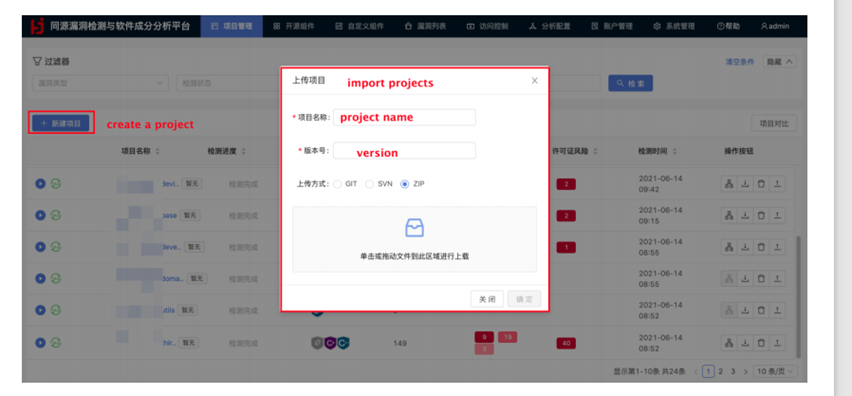
Task: Click the 项目名称 project name input field
Action: coord(404,117)
